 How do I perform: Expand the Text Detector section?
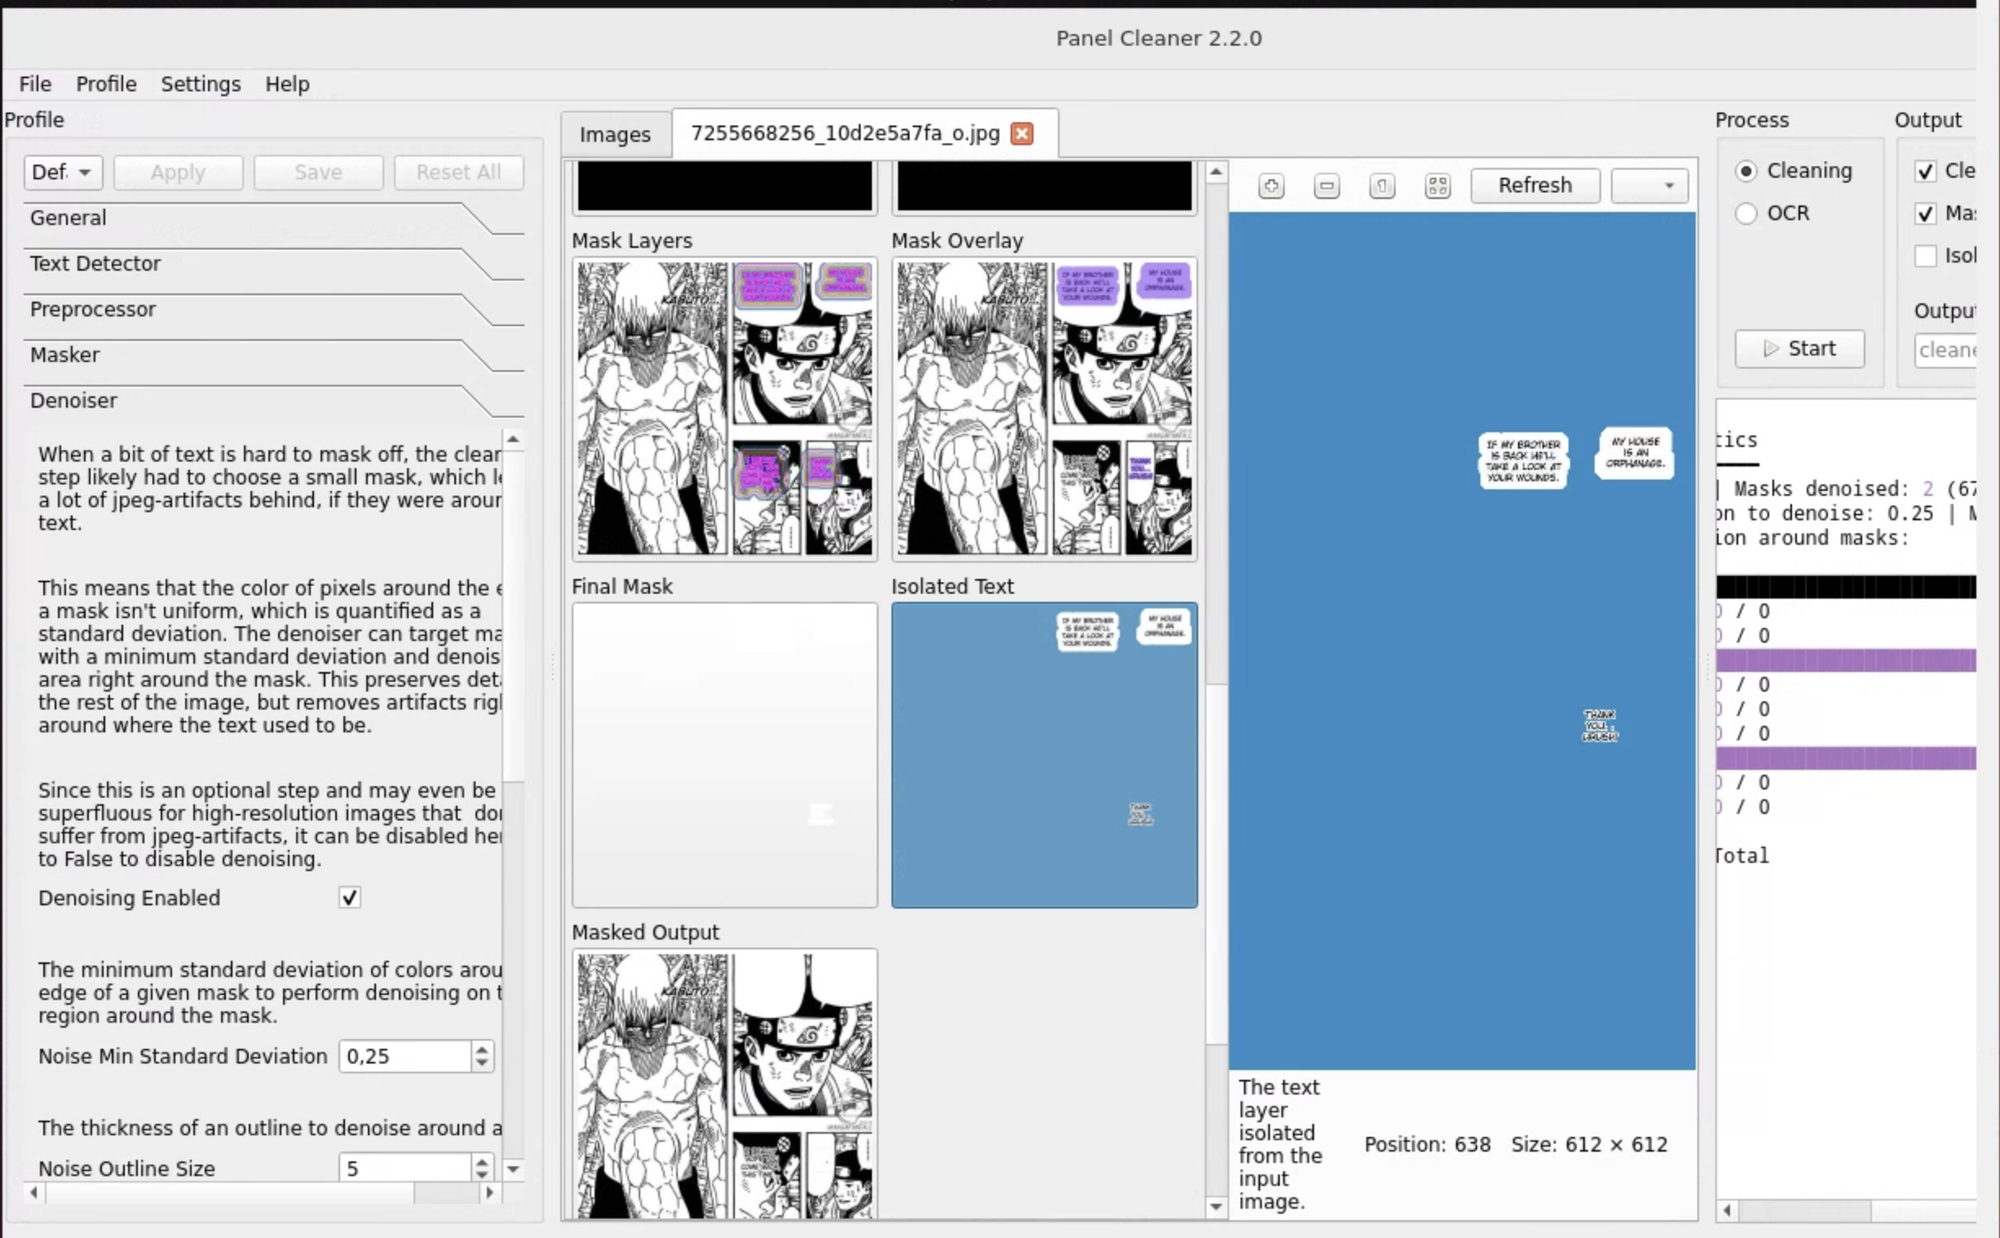[95, 264]
